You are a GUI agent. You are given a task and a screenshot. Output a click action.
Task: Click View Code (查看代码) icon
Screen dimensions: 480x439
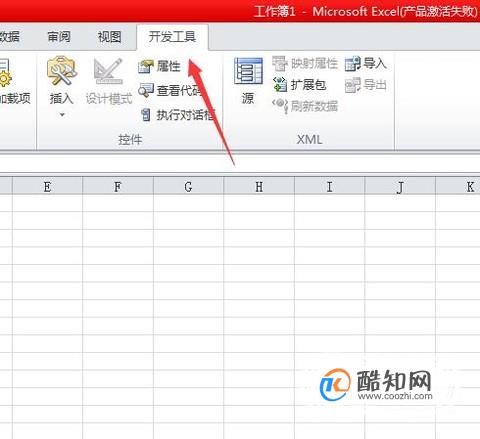click(145, 90)
